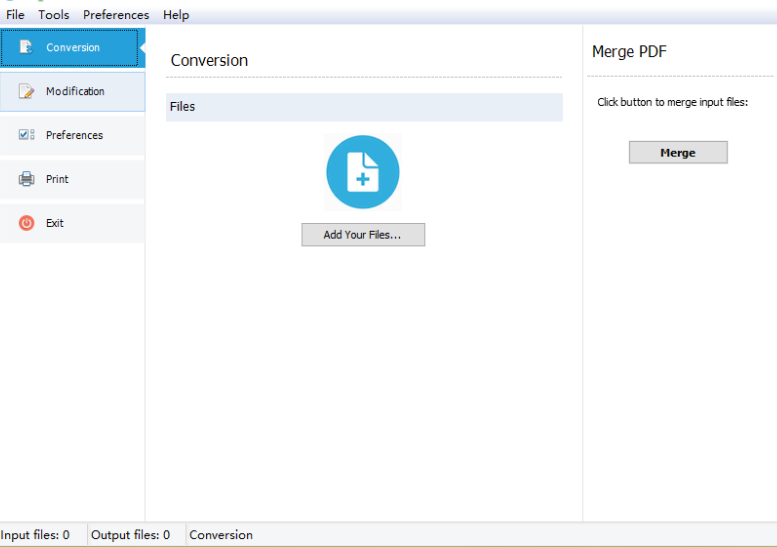Open the Tools menu
Image resolution: width=777 pixels, height=547 pixels.
pos(54,15)
